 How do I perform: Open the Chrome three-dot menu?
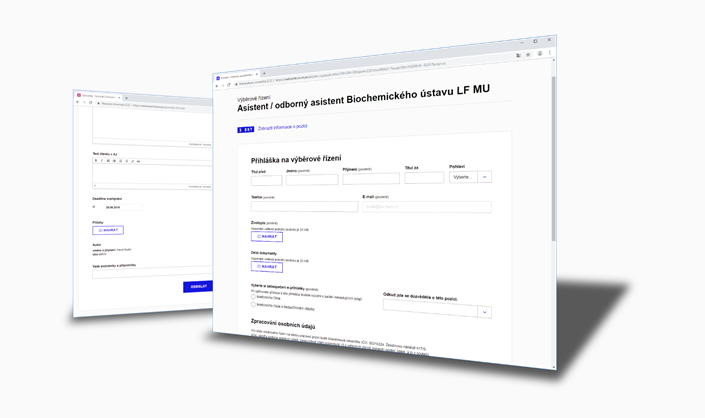pos(549,53)
